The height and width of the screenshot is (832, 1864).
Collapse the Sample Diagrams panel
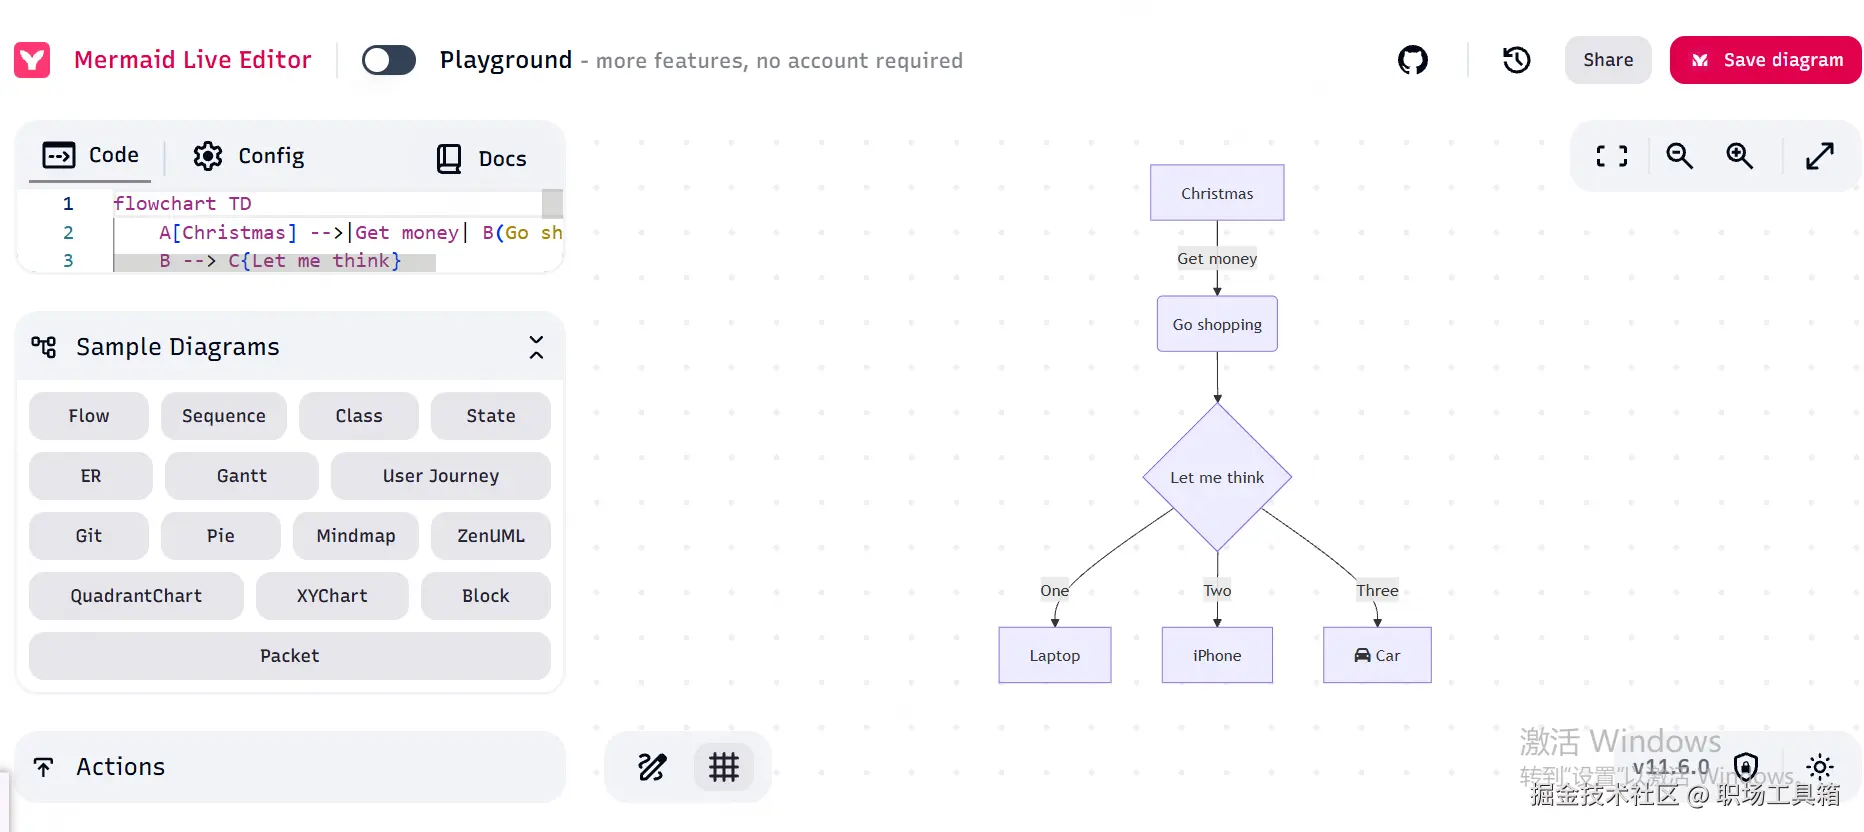536,347
